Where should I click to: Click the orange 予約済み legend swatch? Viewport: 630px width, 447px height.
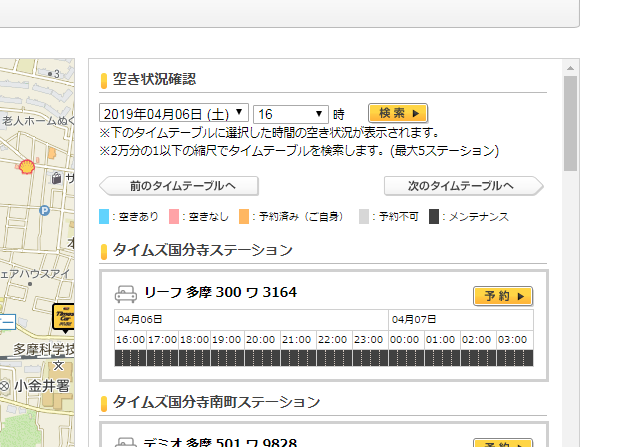(244, 216)
